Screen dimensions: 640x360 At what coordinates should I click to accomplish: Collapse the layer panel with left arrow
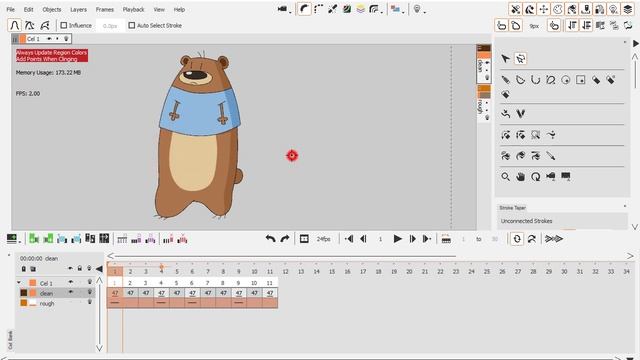tap(99, 269)
